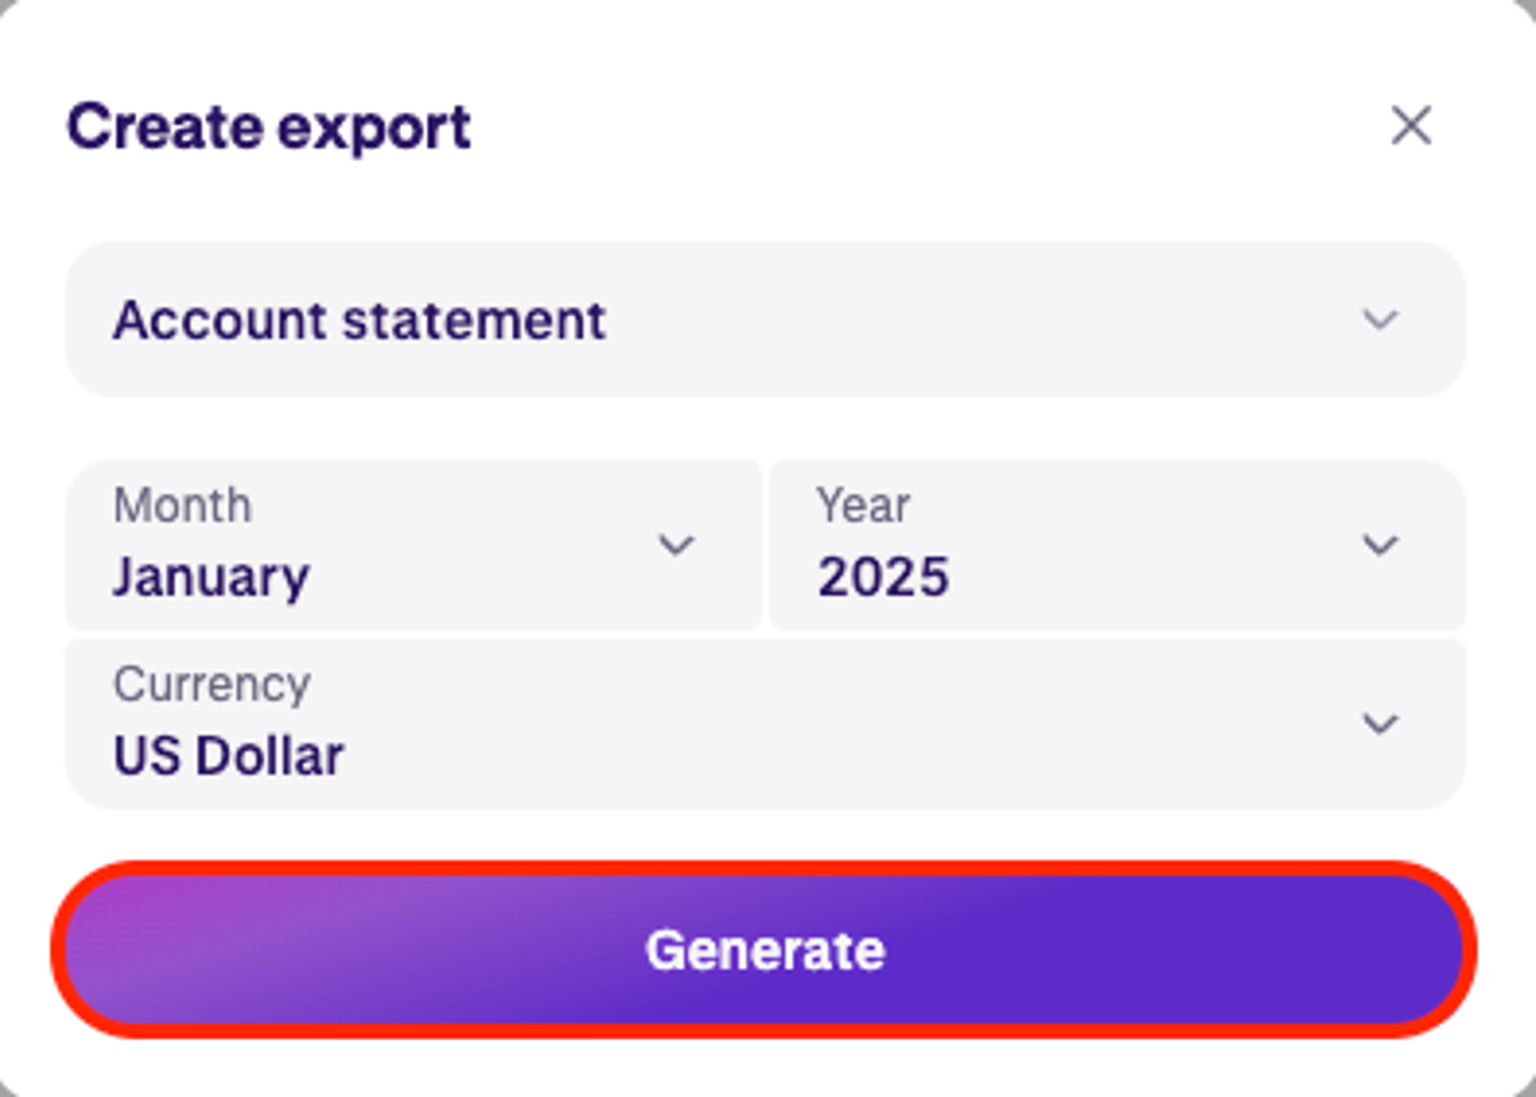Click the Year field label
This screenshot has height=1097, width=1536.
coord(863,505)
